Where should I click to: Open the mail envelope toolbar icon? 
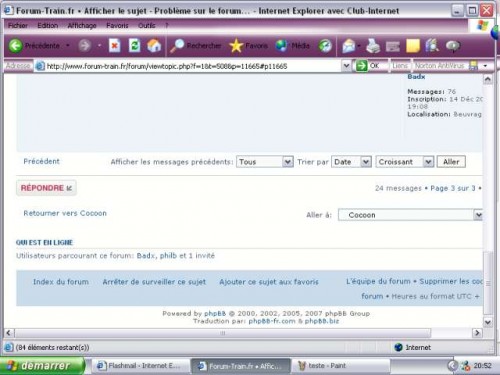click(349, 46)
